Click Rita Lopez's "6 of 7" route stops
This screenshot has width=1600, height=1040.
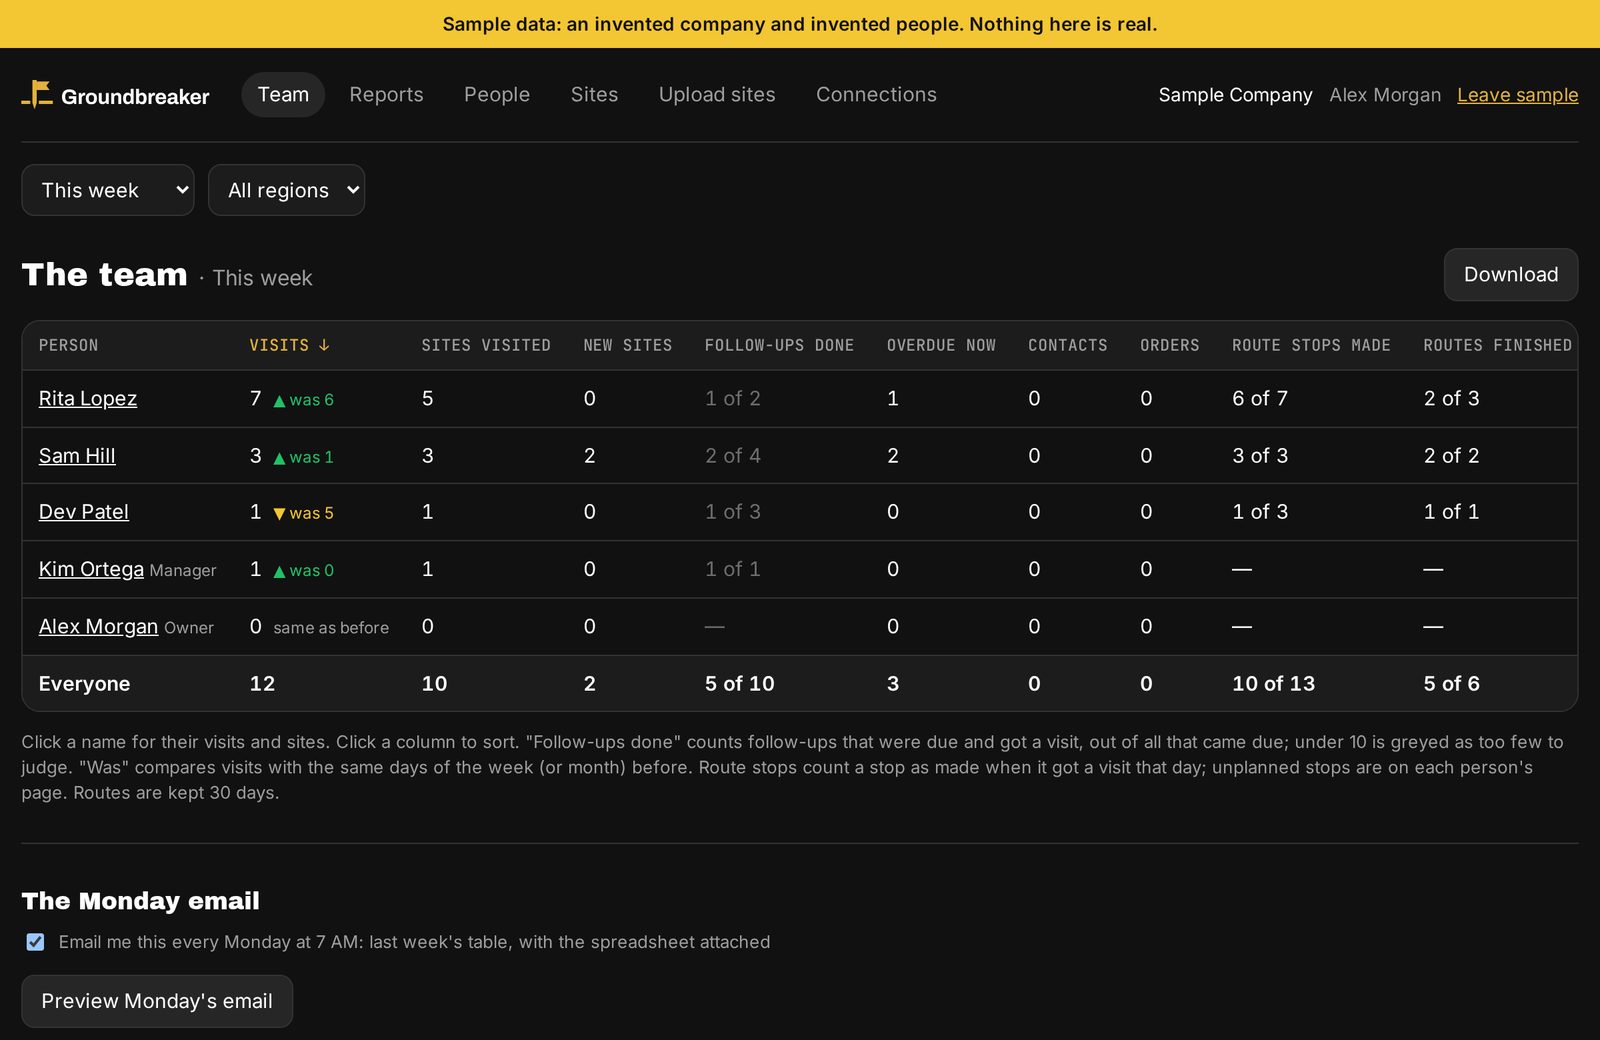pyautogui.click(x=1260, y=398)
